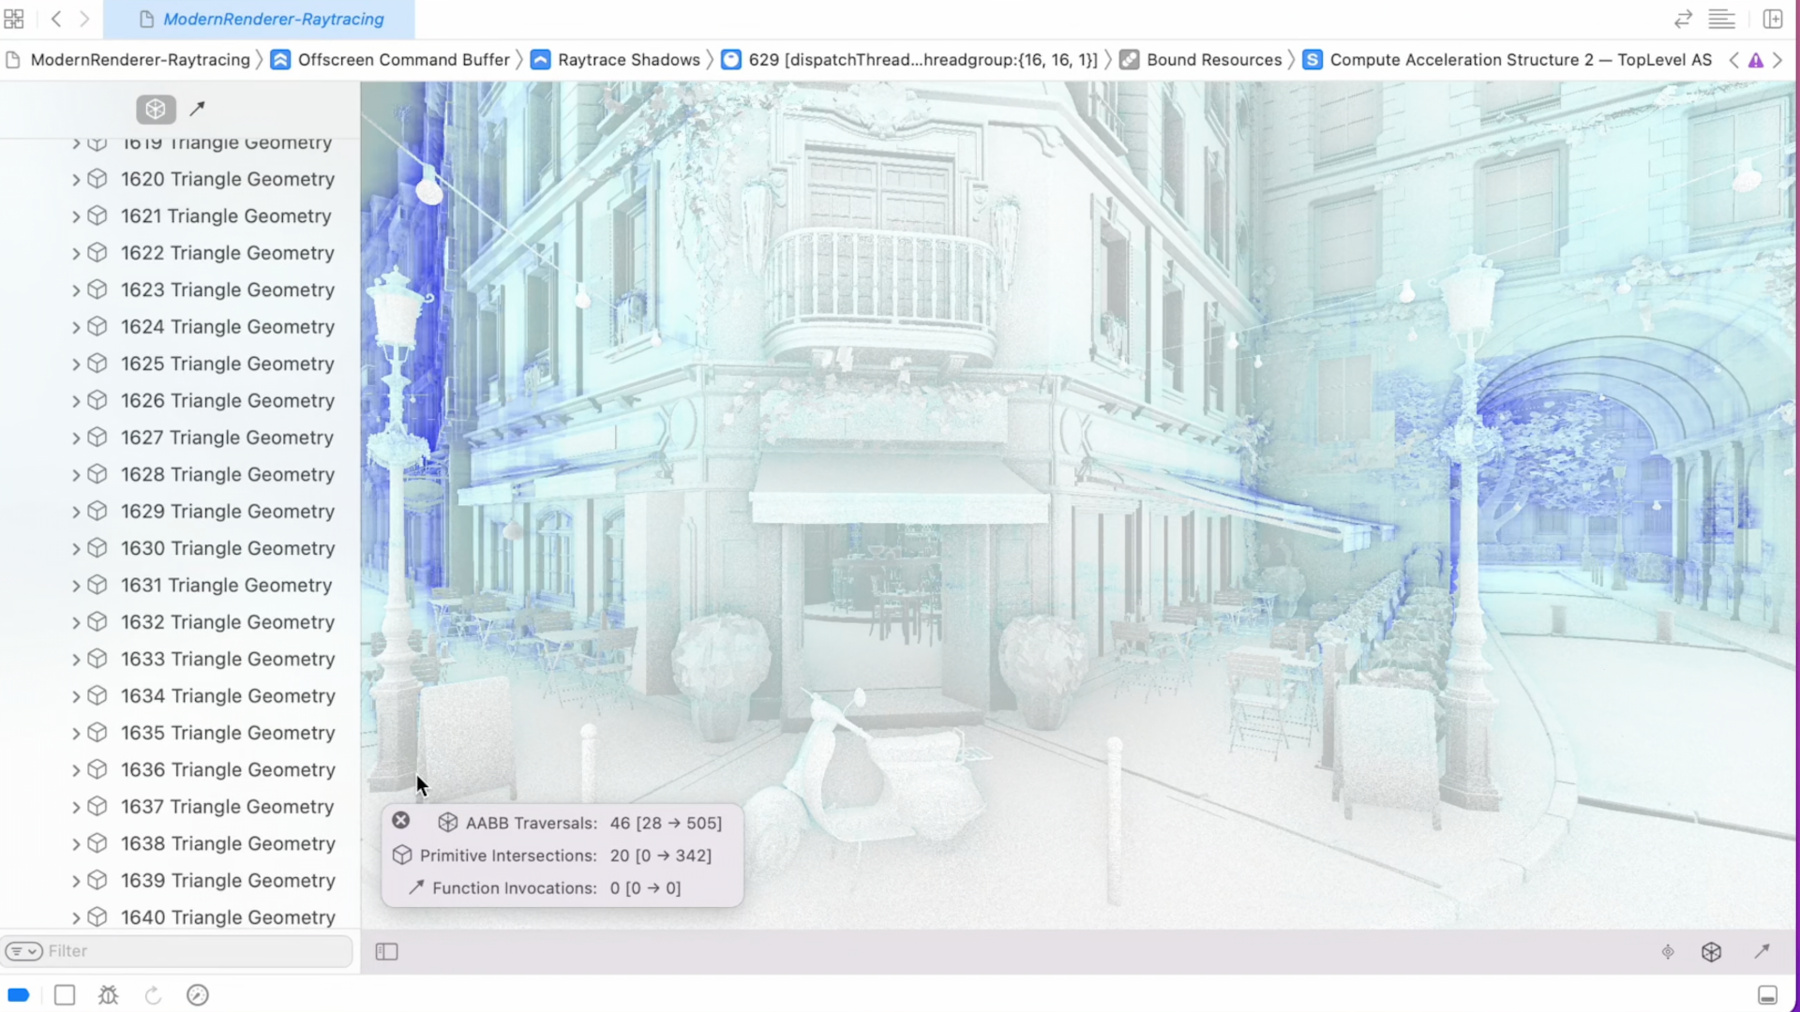The height and width of the screenshot is (1012, 1800).
Task: Click the purple warning issue icon
Action: [x=1756, y=60]
